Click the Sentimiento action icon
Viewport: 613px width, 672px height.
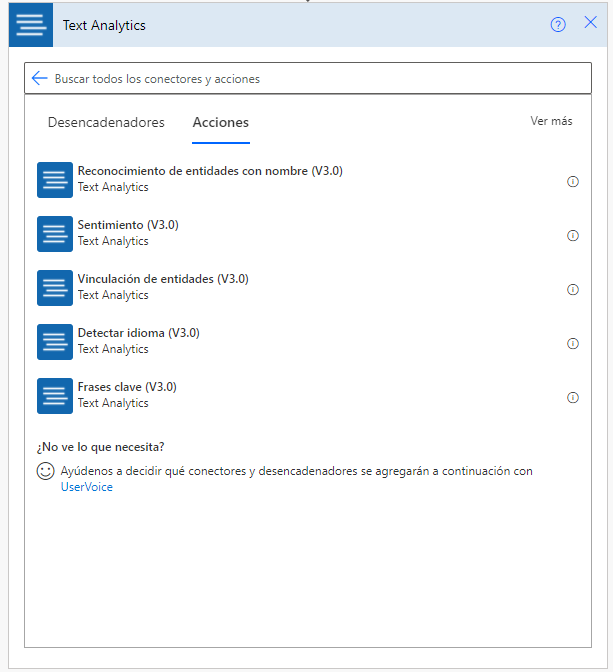[x=55, y=234]
